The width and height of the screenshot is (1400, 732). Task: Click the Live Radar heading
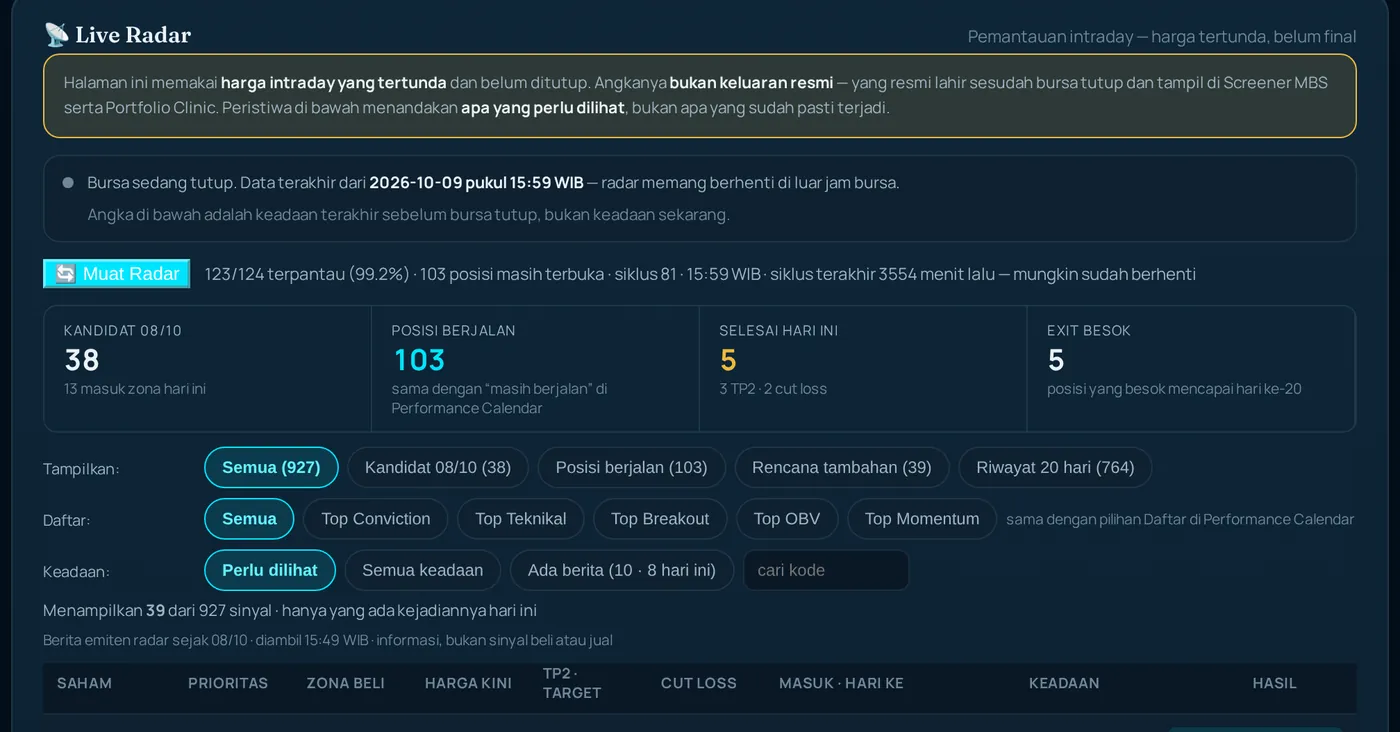[133, 35]
